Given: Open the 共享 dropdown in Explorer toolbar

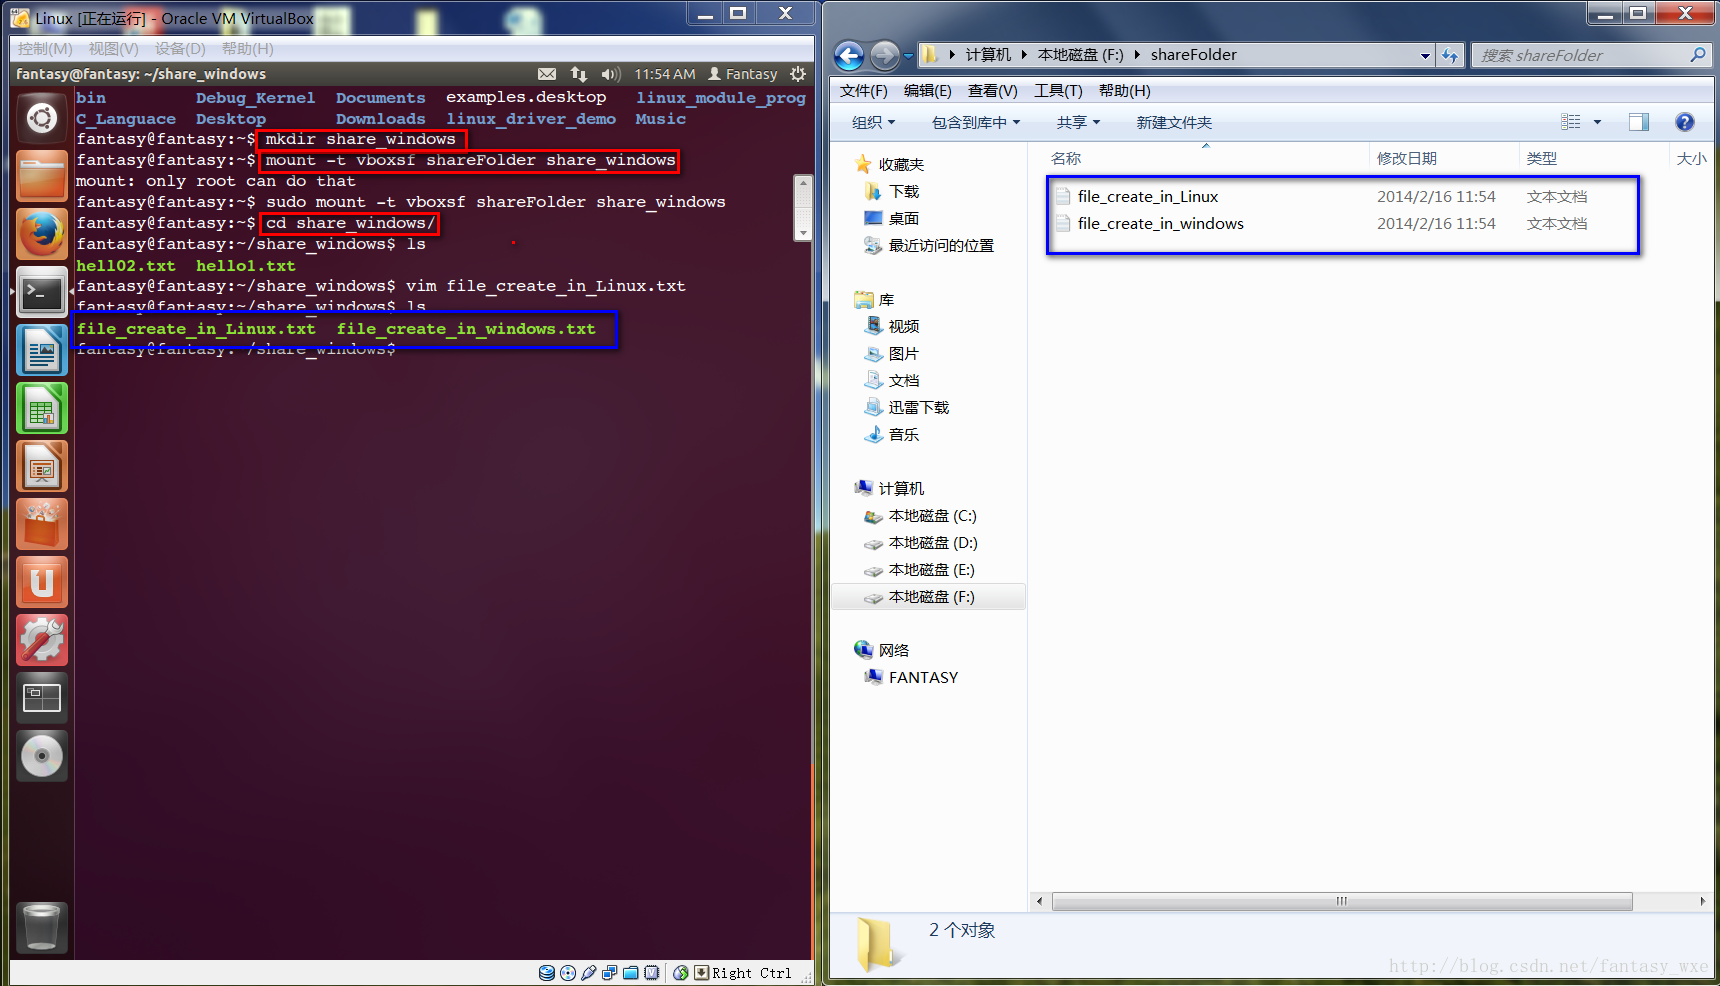Looking at the screenshot, I should [x=1078, y=122].
